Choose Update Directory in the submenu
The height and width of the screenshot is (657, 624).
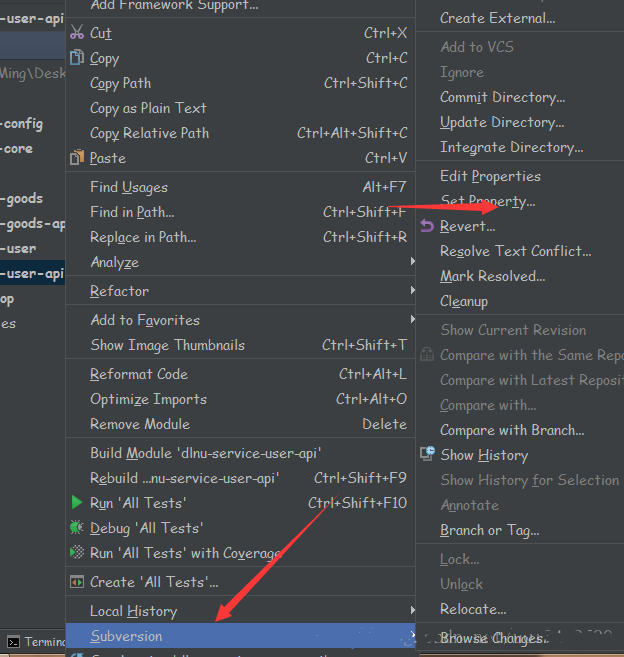point(502,122)
